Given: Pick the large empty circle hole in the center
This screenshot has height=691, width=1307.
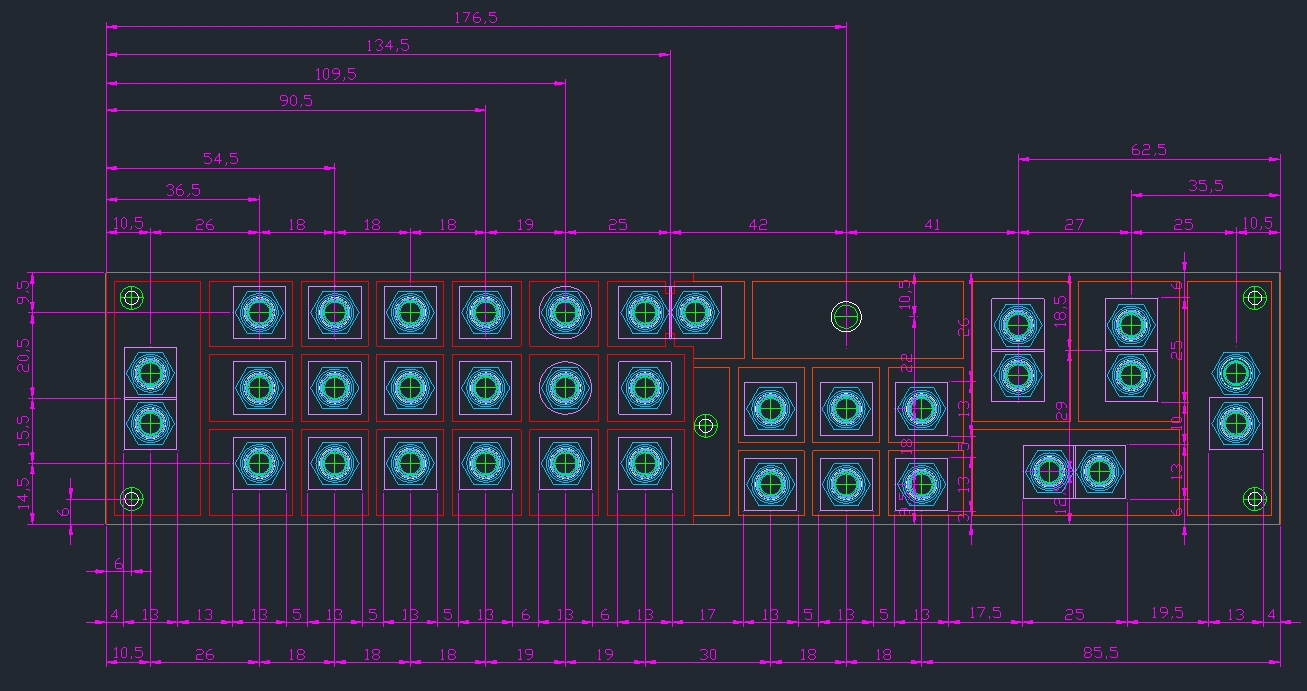Looking at the screenshot, I should click(x=846, y=316).
